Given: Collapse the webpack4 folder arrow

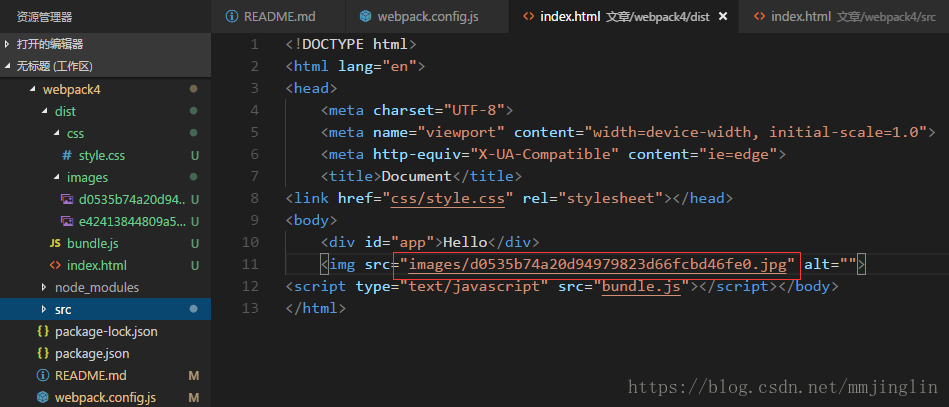Looking at the screenshot, I should pos(33,90).
